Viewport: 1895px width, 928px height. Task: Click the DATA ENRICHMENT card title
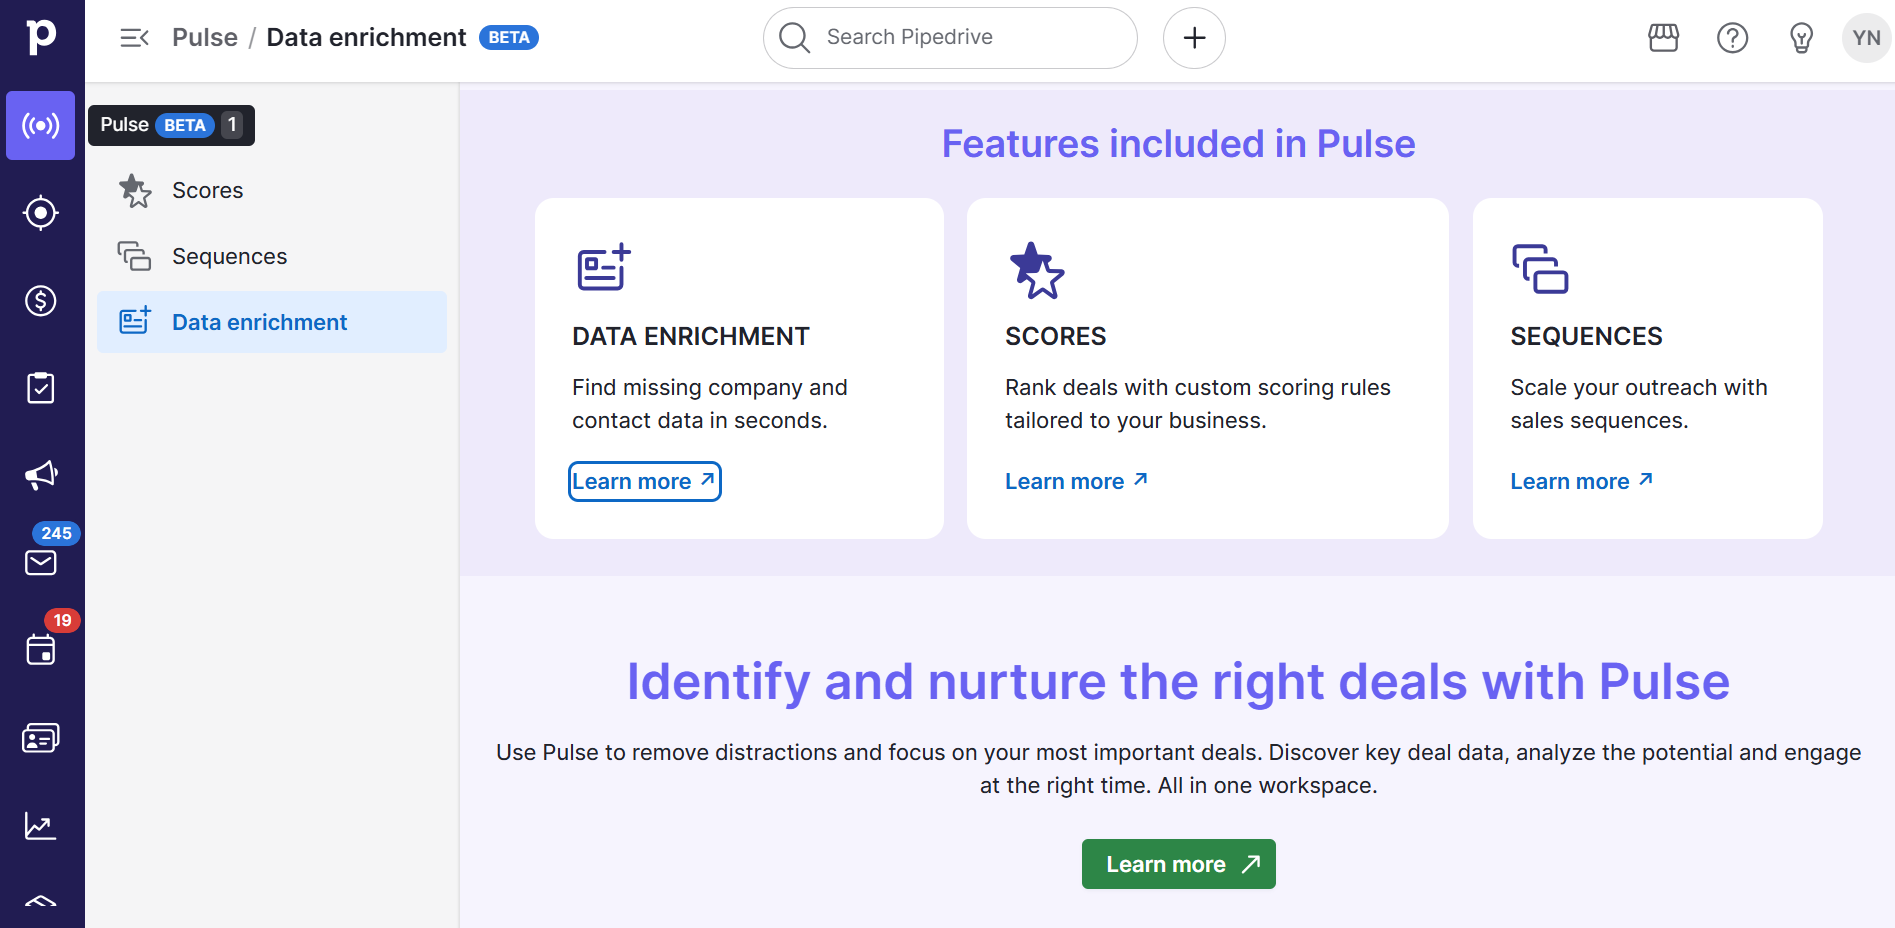pyautogui.click(x=691, y=336)
